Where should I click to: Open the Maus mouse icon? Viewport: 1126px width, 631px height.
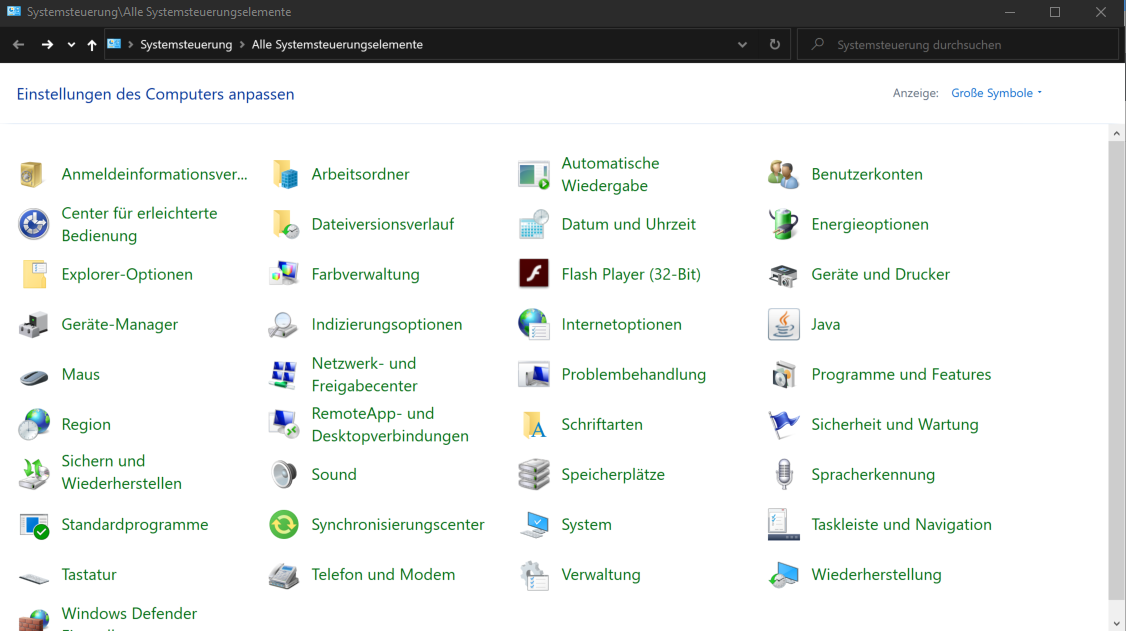(x=33, y=376)
